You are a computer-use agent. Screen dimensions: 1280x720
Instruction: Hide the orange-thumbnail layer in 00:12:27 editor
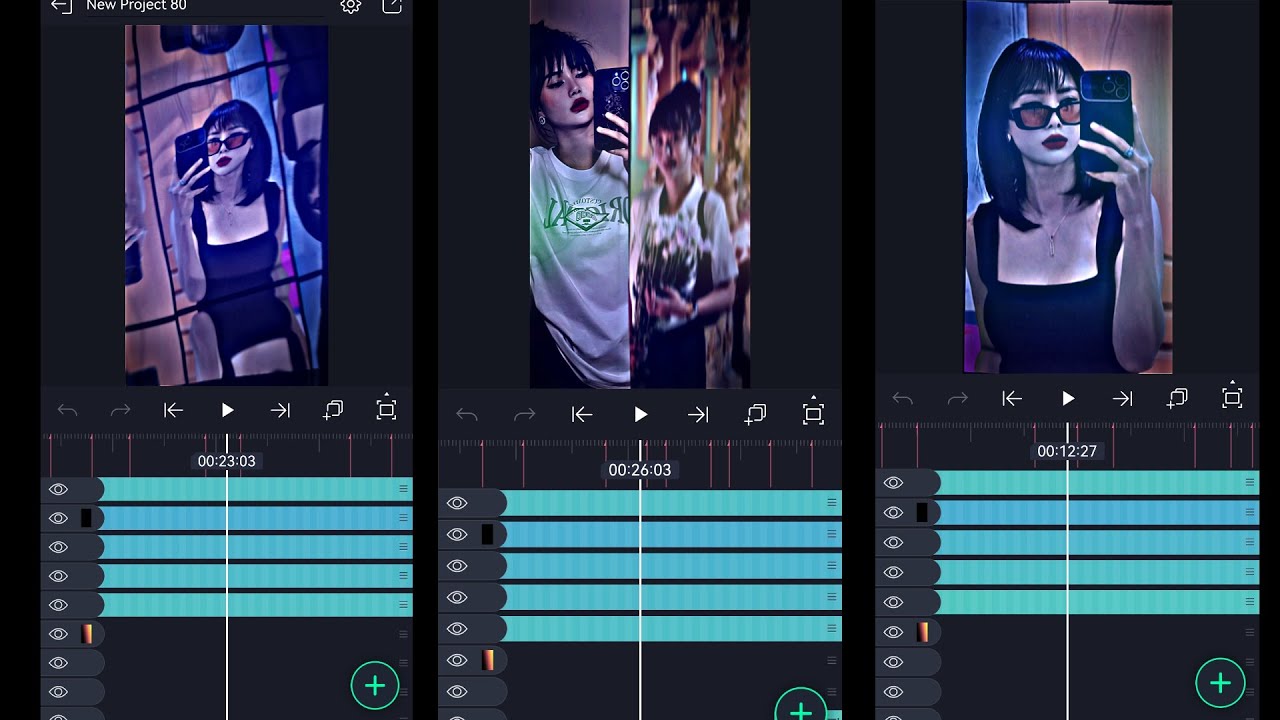coord(893,632)
